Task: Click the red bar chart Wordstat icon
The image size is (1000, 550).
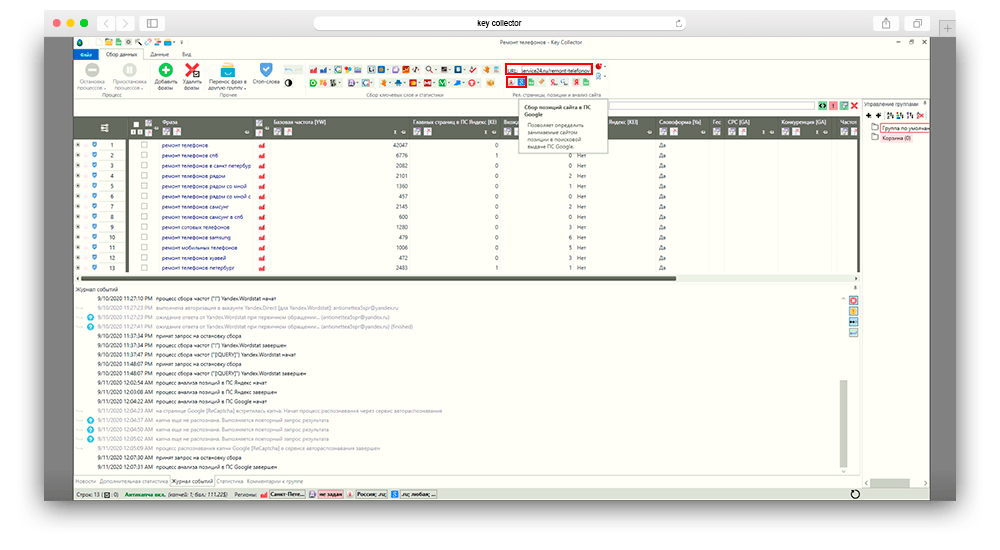Action: (313, 70)
